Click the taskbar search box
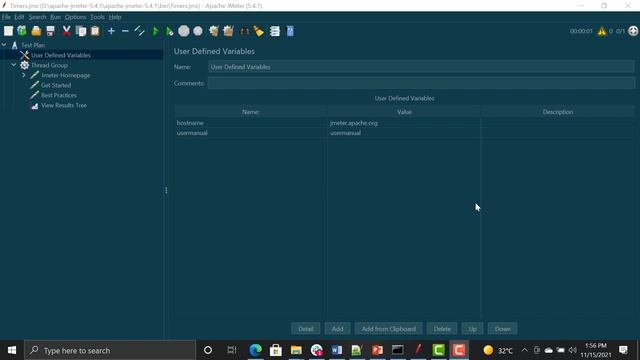Screen dimensions: 640x360 click(x=110, y=350)
